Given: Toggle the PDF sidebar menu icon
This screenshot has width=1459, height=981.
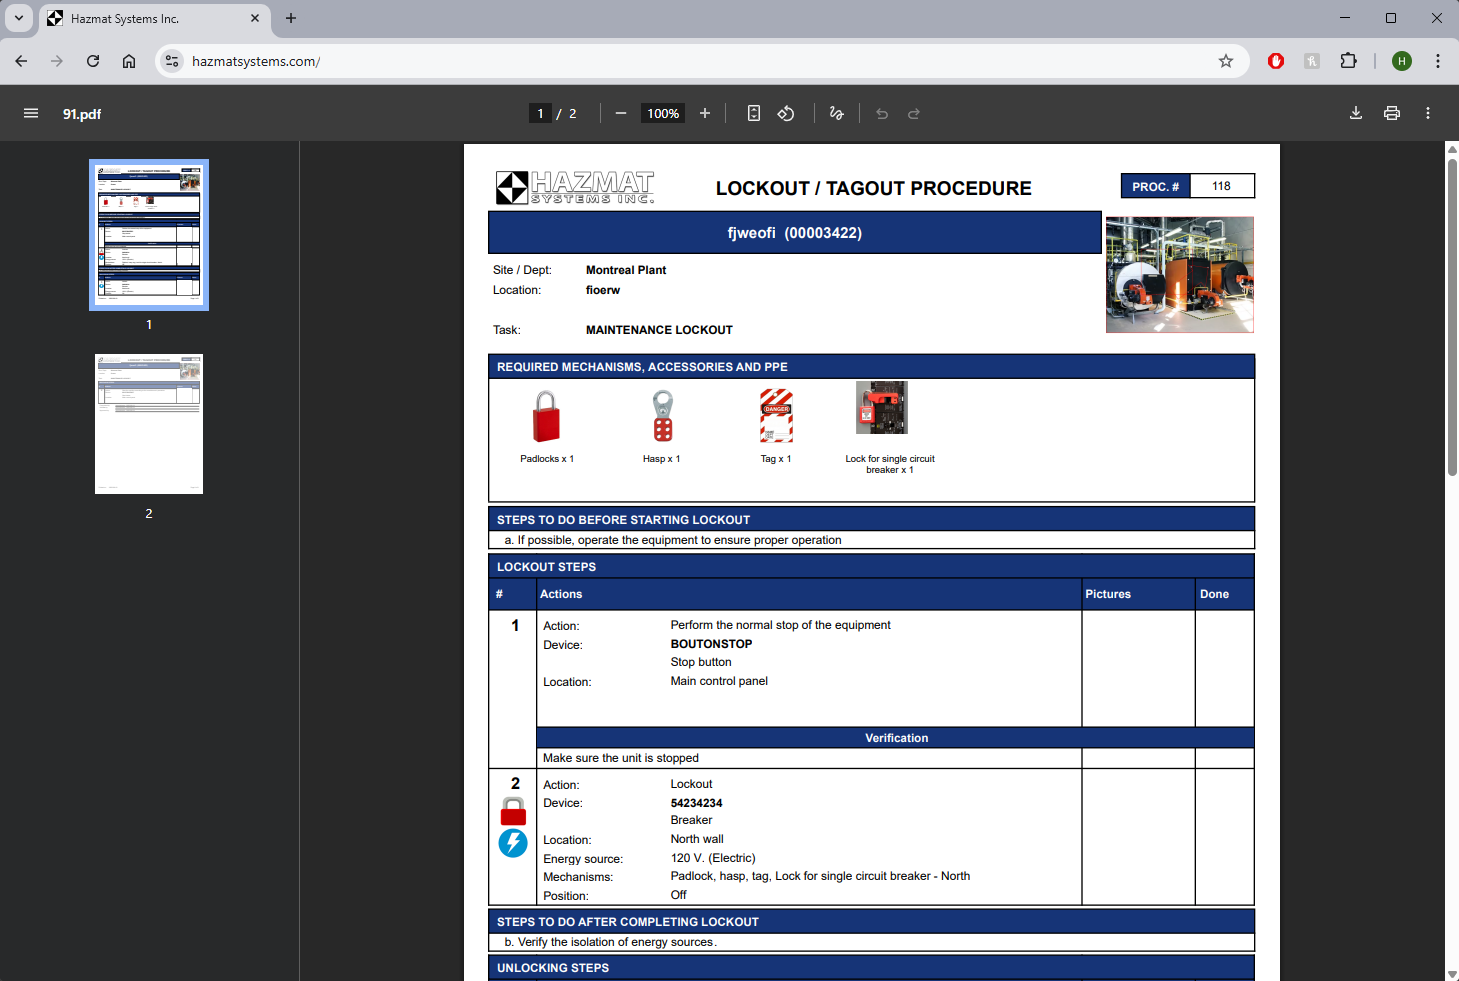Looking at the screenshot, I should tap(31, 113).
